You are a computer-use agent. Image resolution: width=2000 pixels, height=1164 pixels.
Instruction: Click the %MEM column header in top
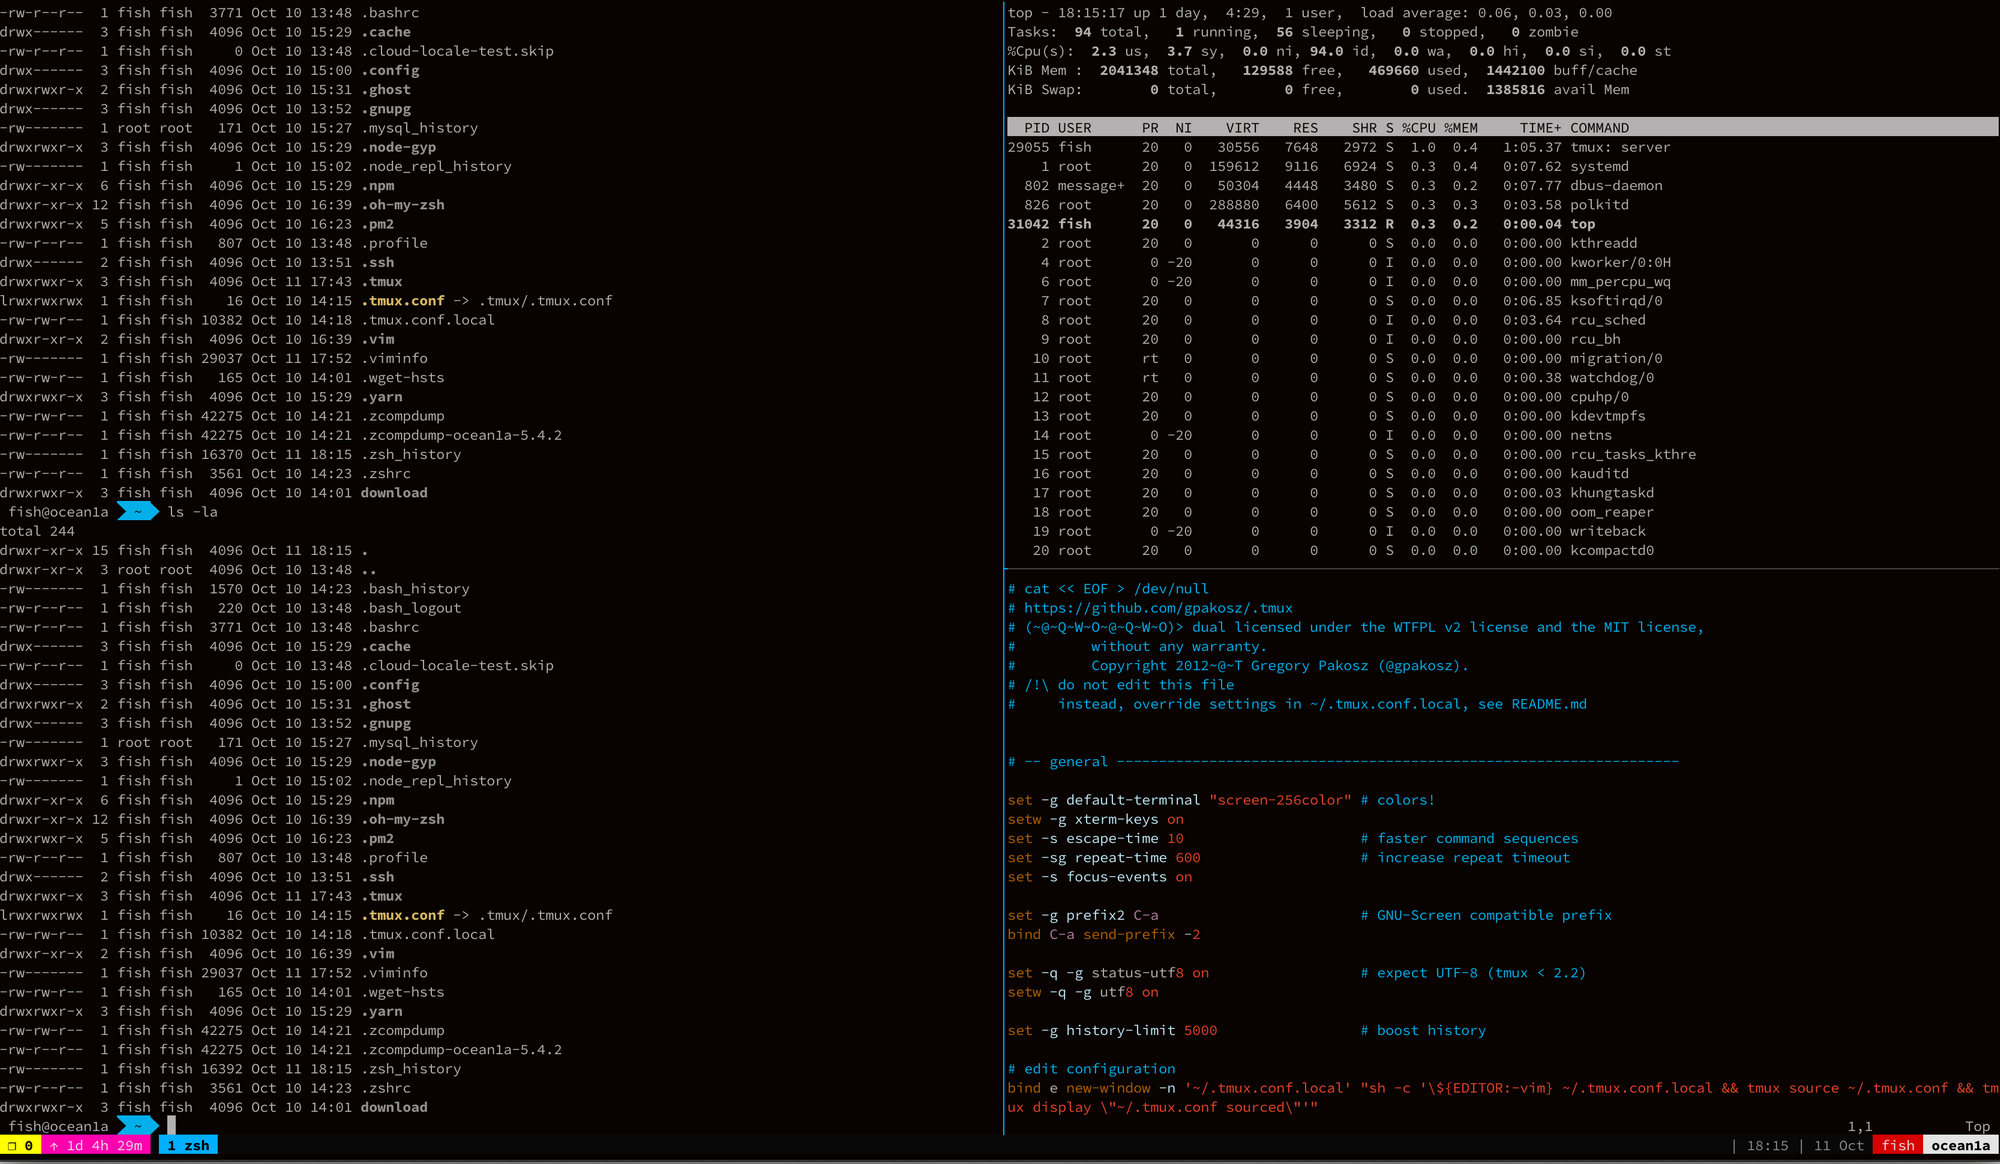pyautogui.click(x=1460, y=128)
